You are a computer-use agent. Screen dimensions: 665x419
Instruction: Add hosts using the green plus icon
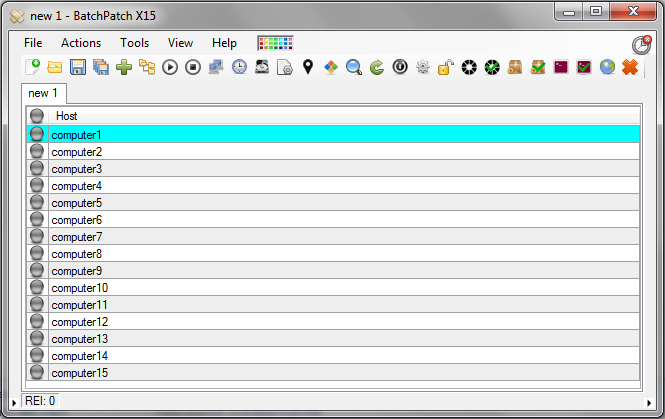[x=124, y=67]
